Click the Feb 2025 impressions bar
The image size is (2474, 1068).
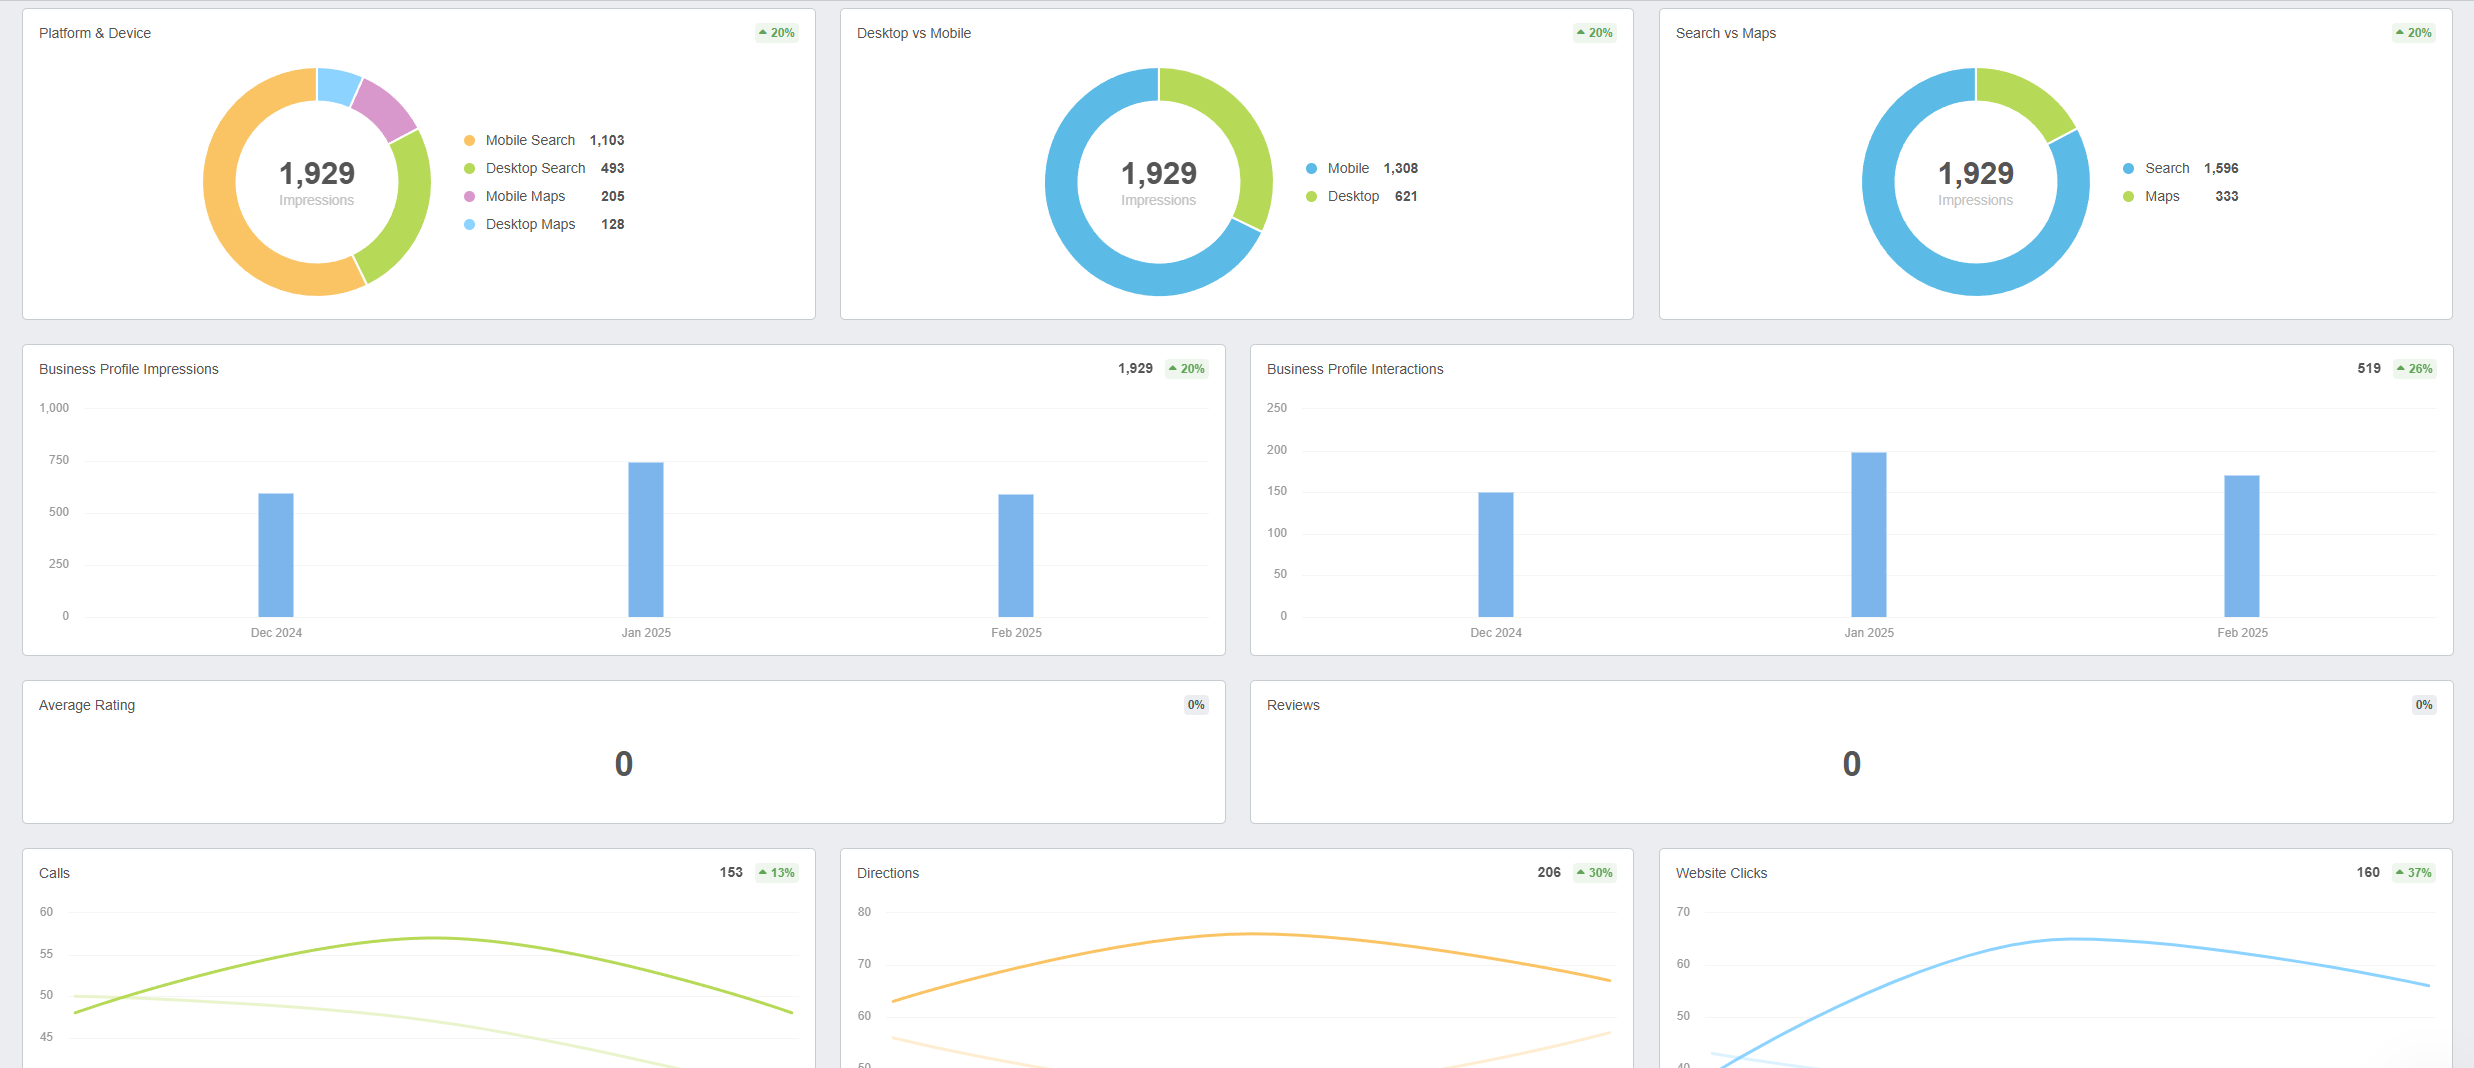pos(1016,556)
